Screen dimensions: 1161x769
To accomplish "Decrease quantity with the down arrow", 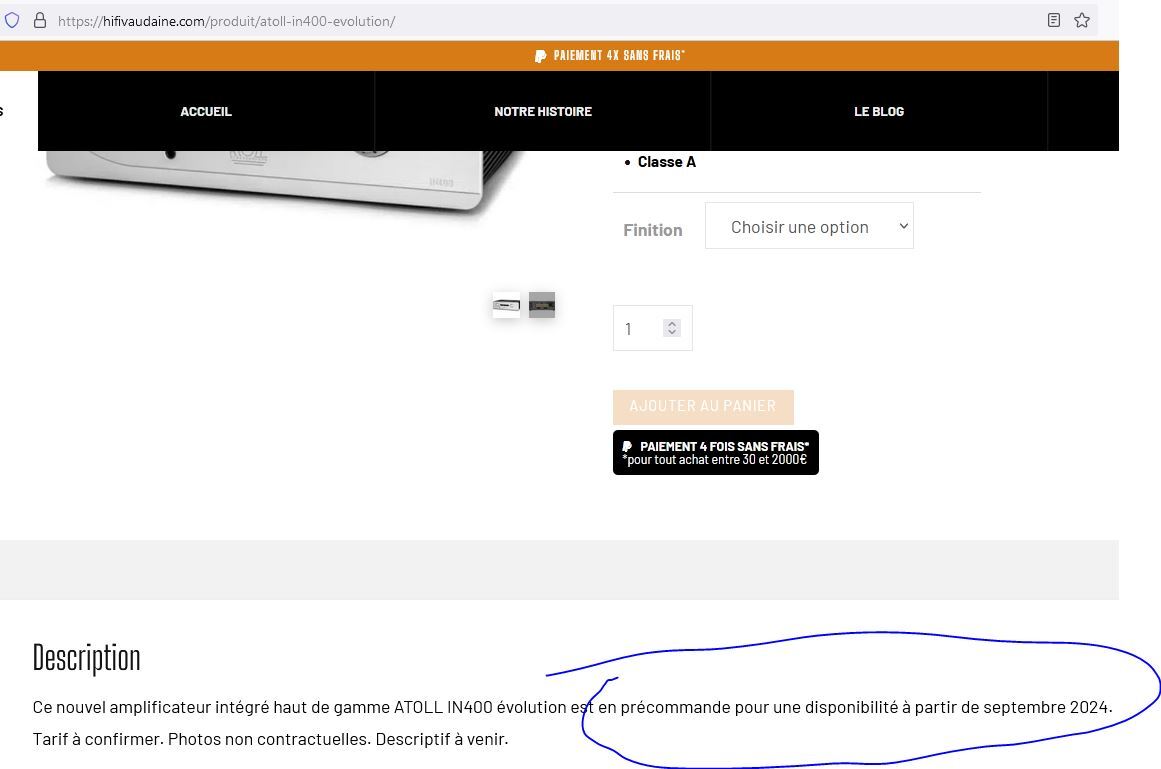I will (672, 332).
